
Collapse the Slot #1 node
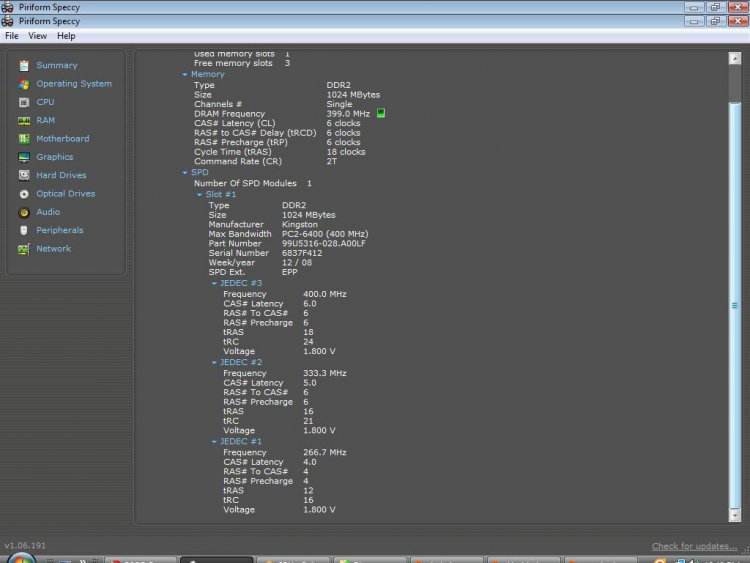[x=199, y=195]
